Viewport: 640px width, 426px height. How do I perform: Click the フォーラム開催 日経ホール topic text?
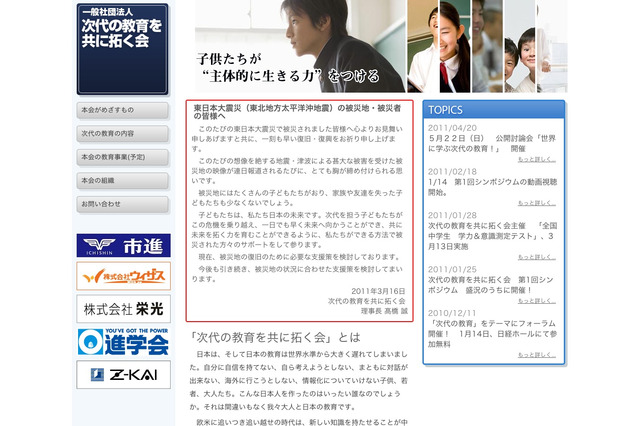pos(492,334)
